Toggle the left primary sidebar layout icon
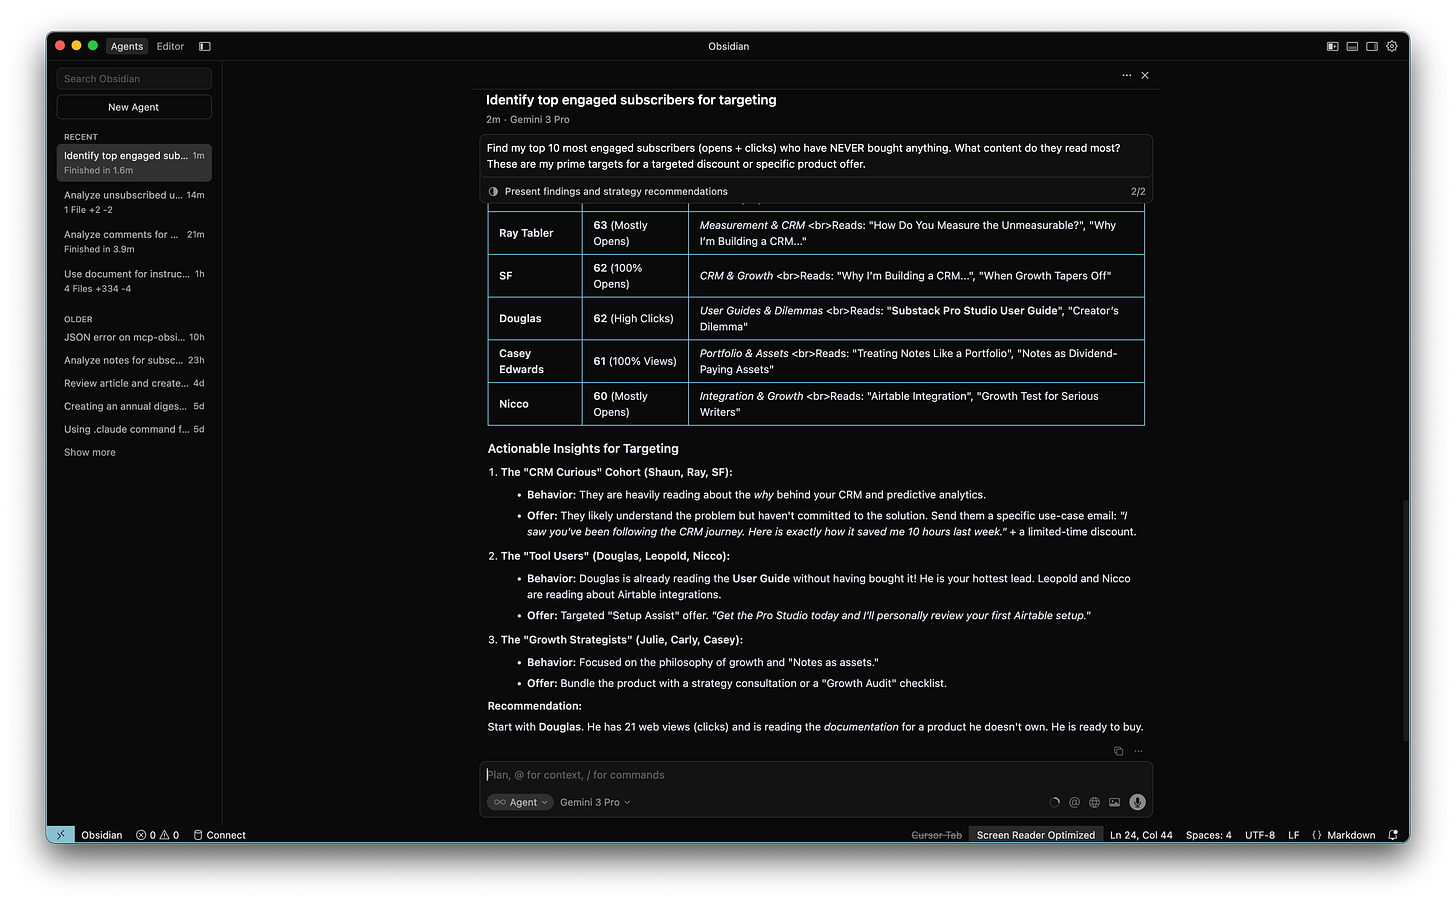 (x=1332, y=46)
